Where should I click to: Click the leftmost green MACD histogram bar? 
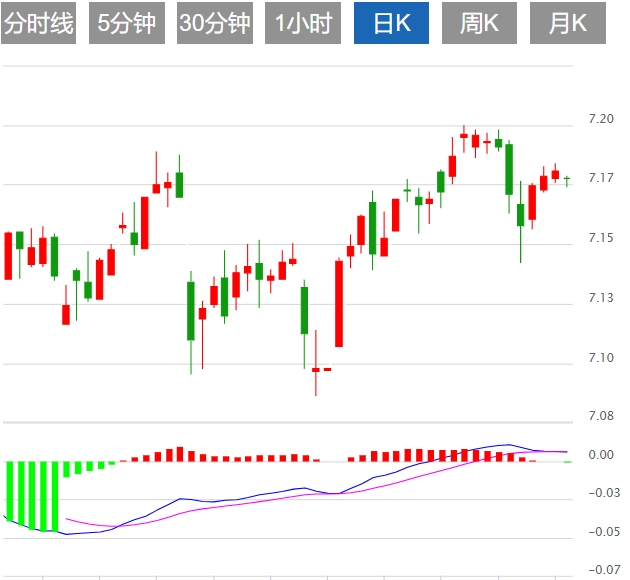[9, 491]
